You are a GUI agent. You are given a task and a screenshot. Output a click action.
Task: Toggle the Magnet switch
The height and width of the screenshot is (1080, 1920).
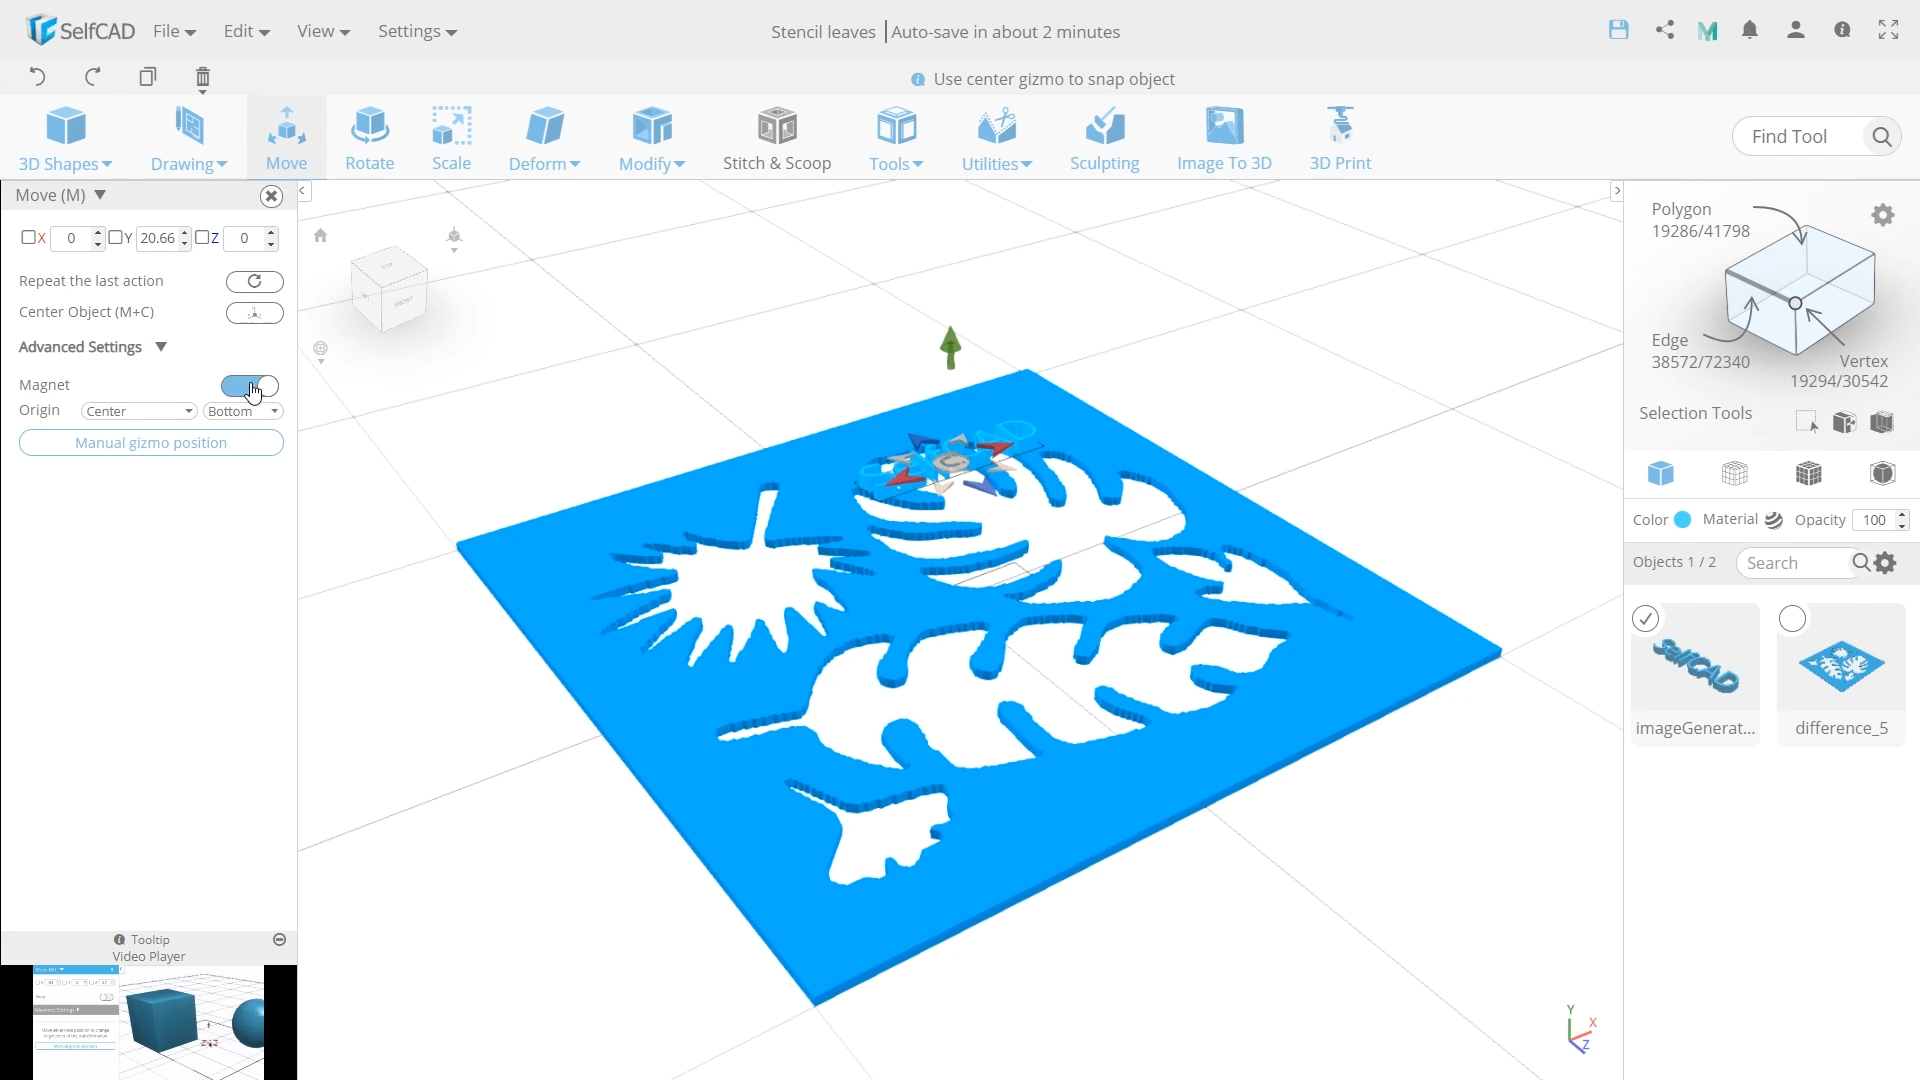click(250, 386)
